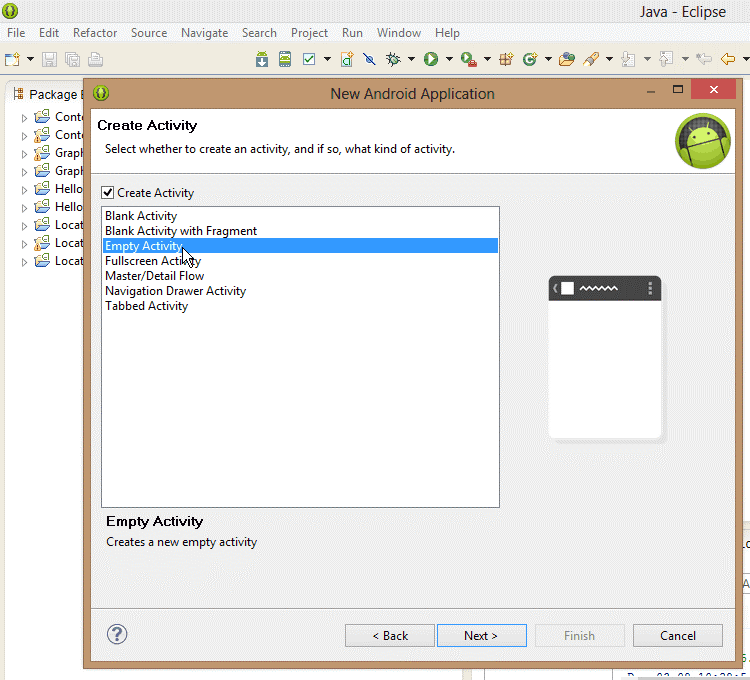Cancel the New Android Application wizard
The width and height of the screenshot is (750, 680).
coord(677,636)
